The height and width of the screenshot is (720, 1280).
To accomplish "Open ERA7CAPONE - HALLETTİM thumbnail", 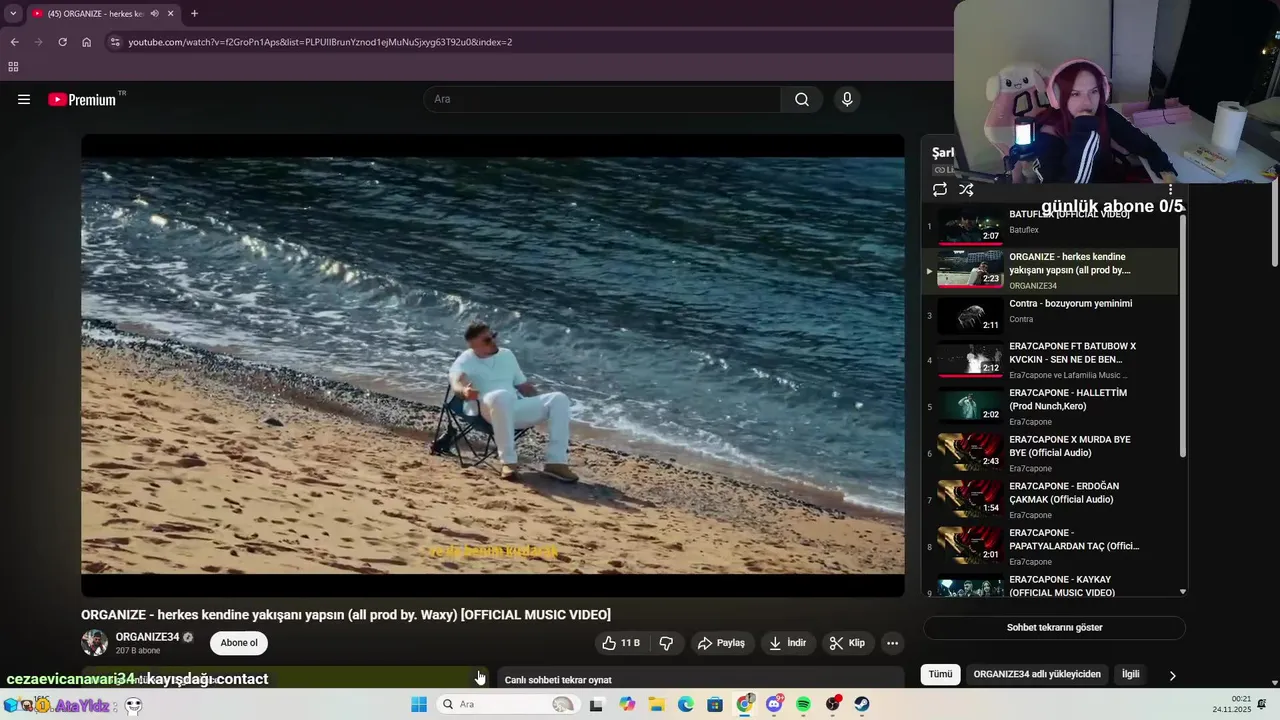I will tap(970, 405).
